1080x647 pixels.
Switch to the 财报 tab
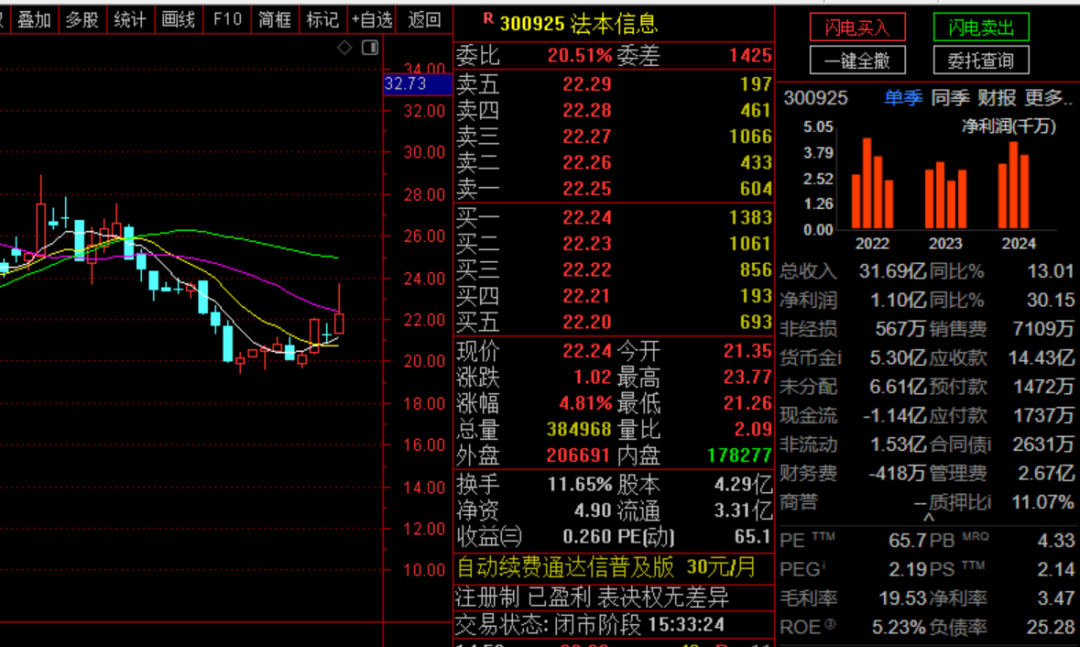[x=997, y=98]
